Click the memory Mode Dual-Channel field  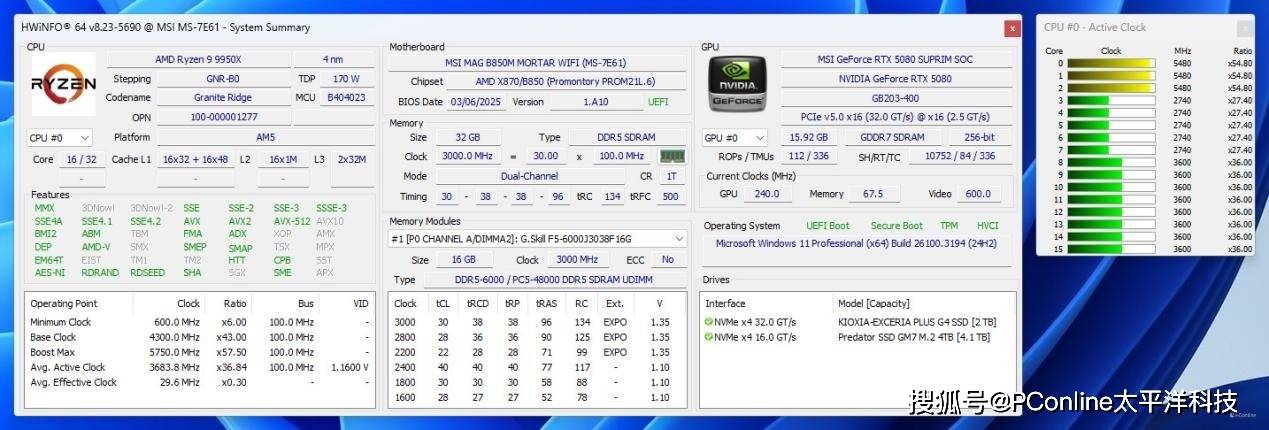click(x=532, y=176)
